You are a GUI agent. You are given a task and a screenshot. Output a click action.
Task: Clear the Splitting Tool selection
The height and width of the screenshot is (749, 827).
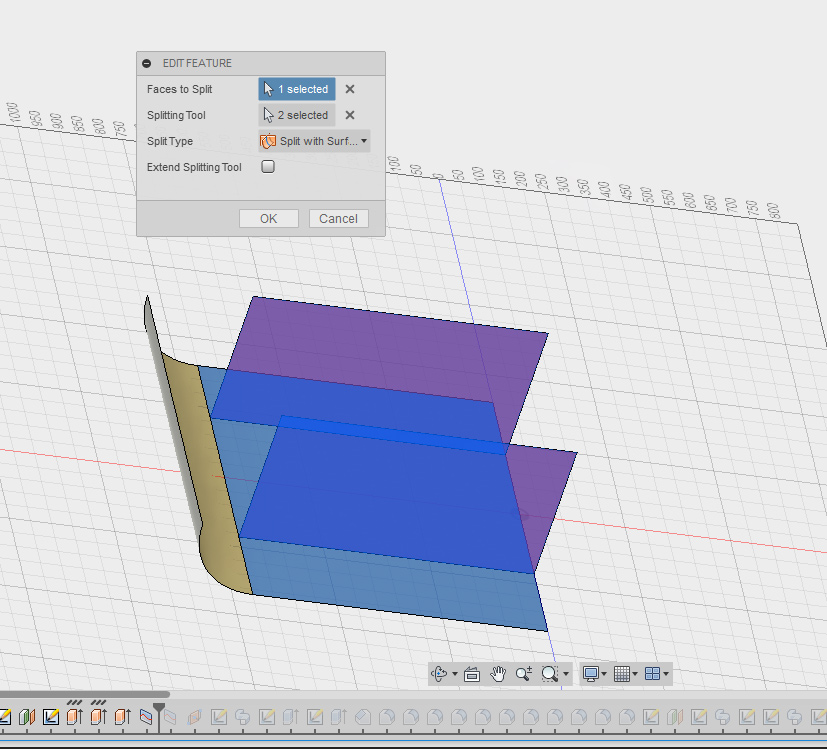click(x=350, y=115)
